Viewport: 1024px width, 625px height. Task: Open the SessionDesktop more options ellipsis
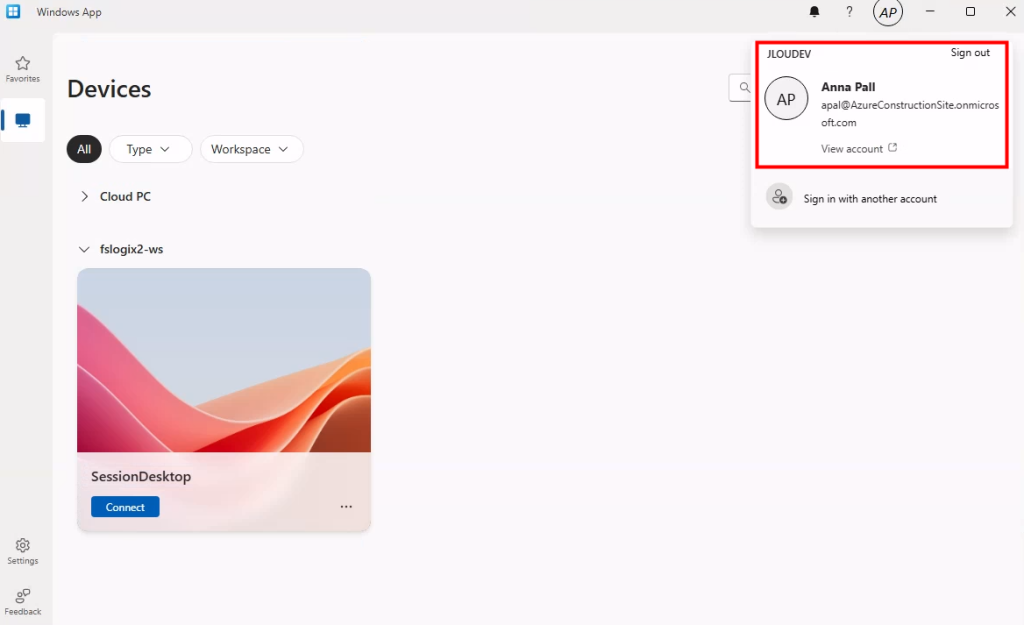[346, 507]
